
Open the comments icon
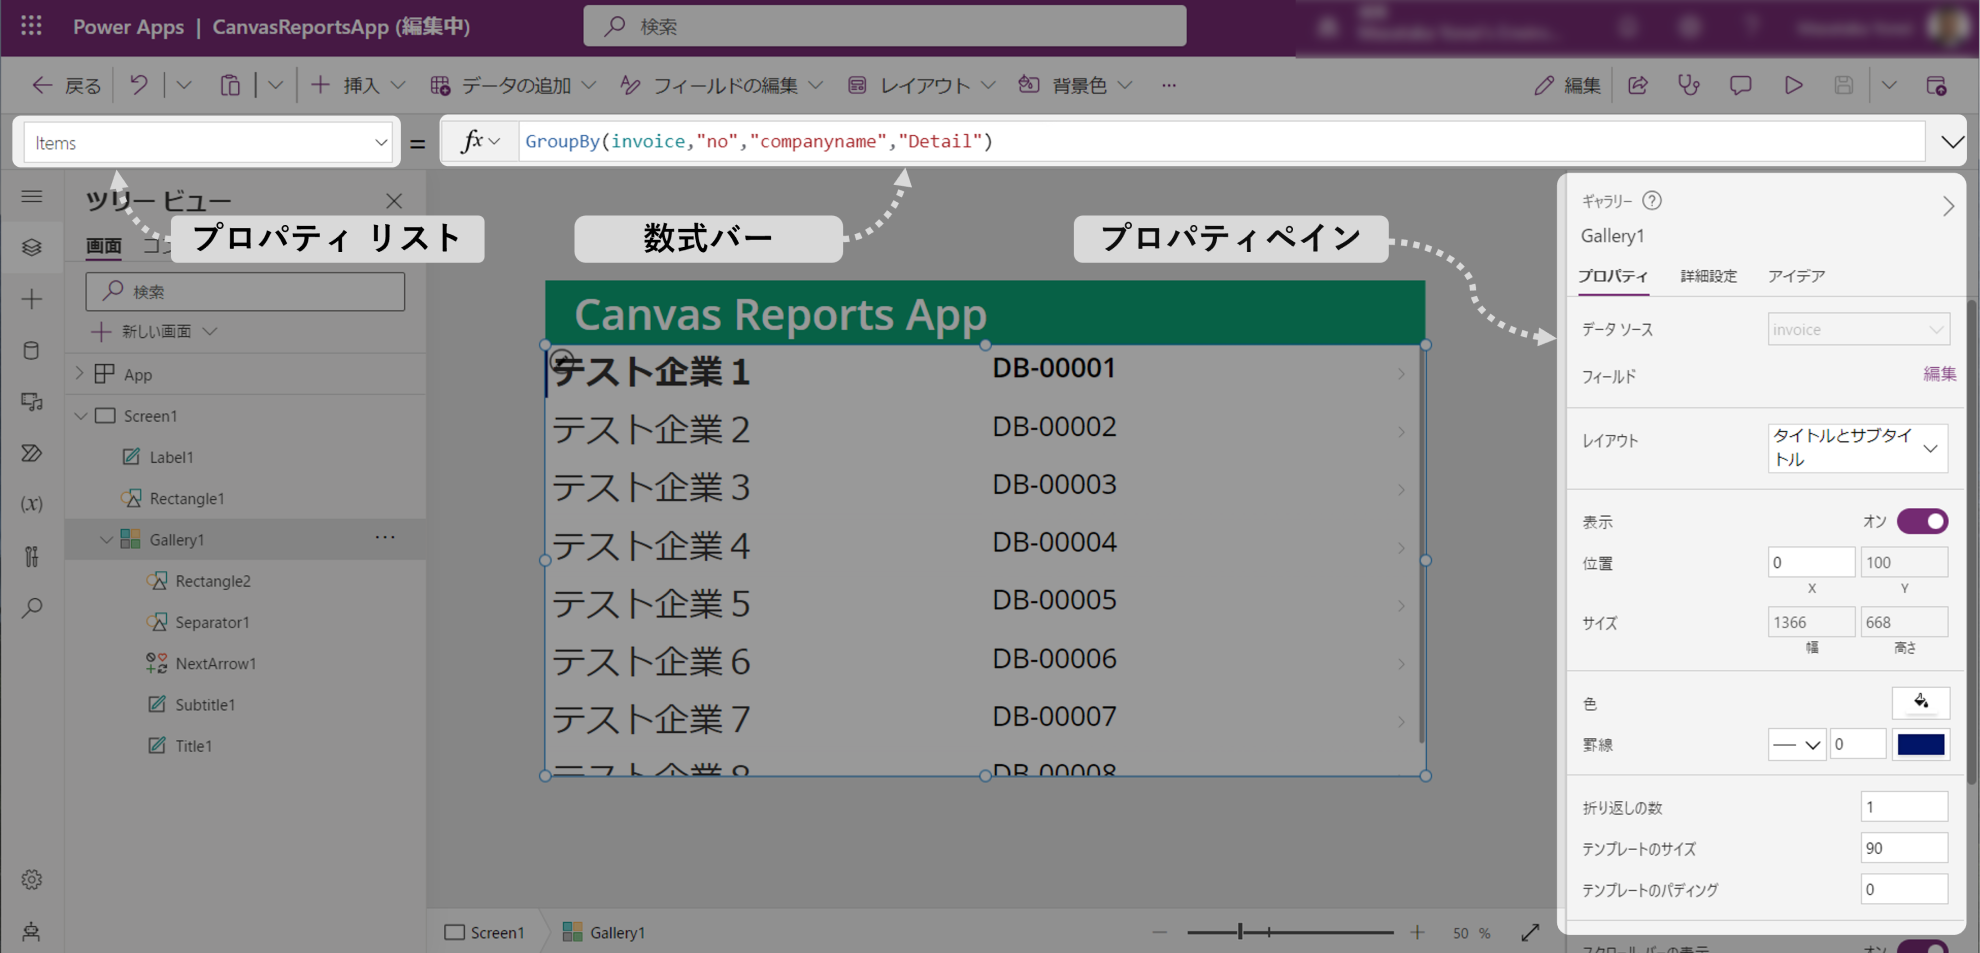pos(1741,85)
